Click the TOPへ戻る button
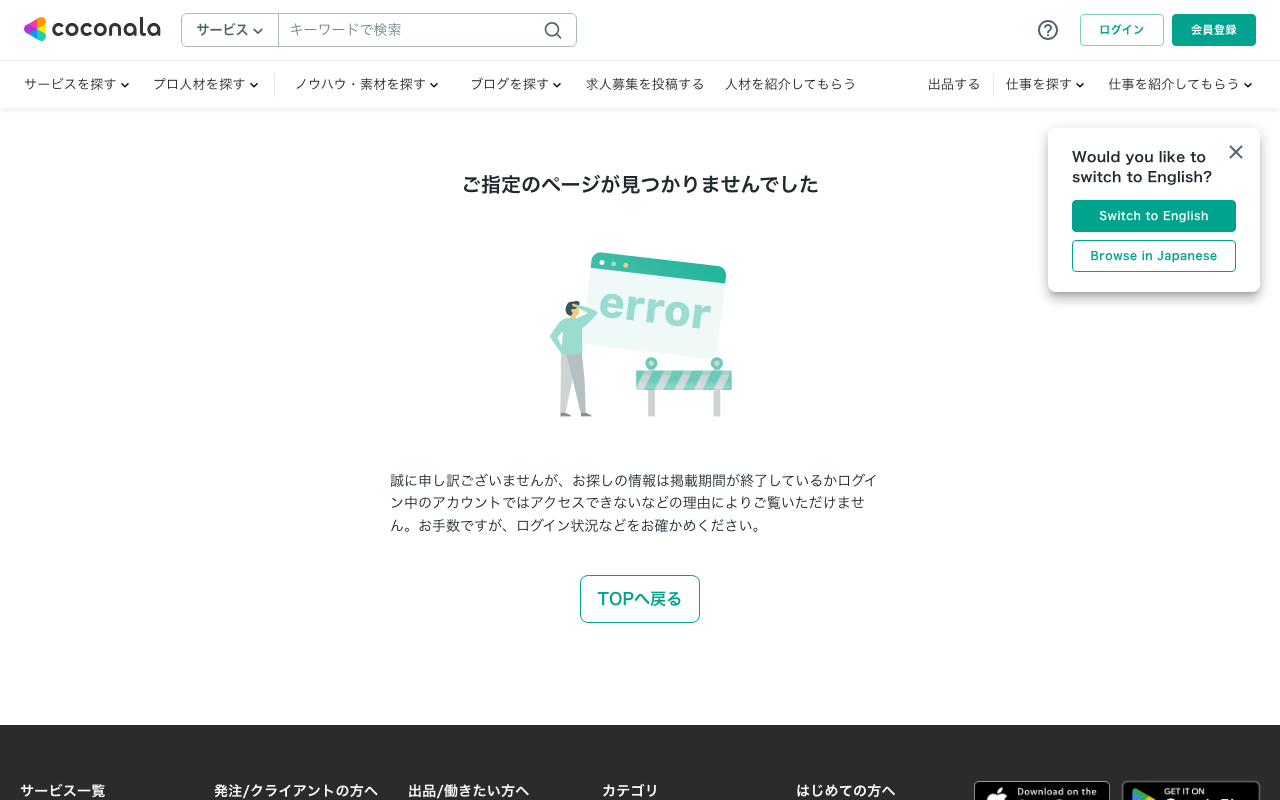This screenshot has height=800, width=1280. tap(640, 599)
